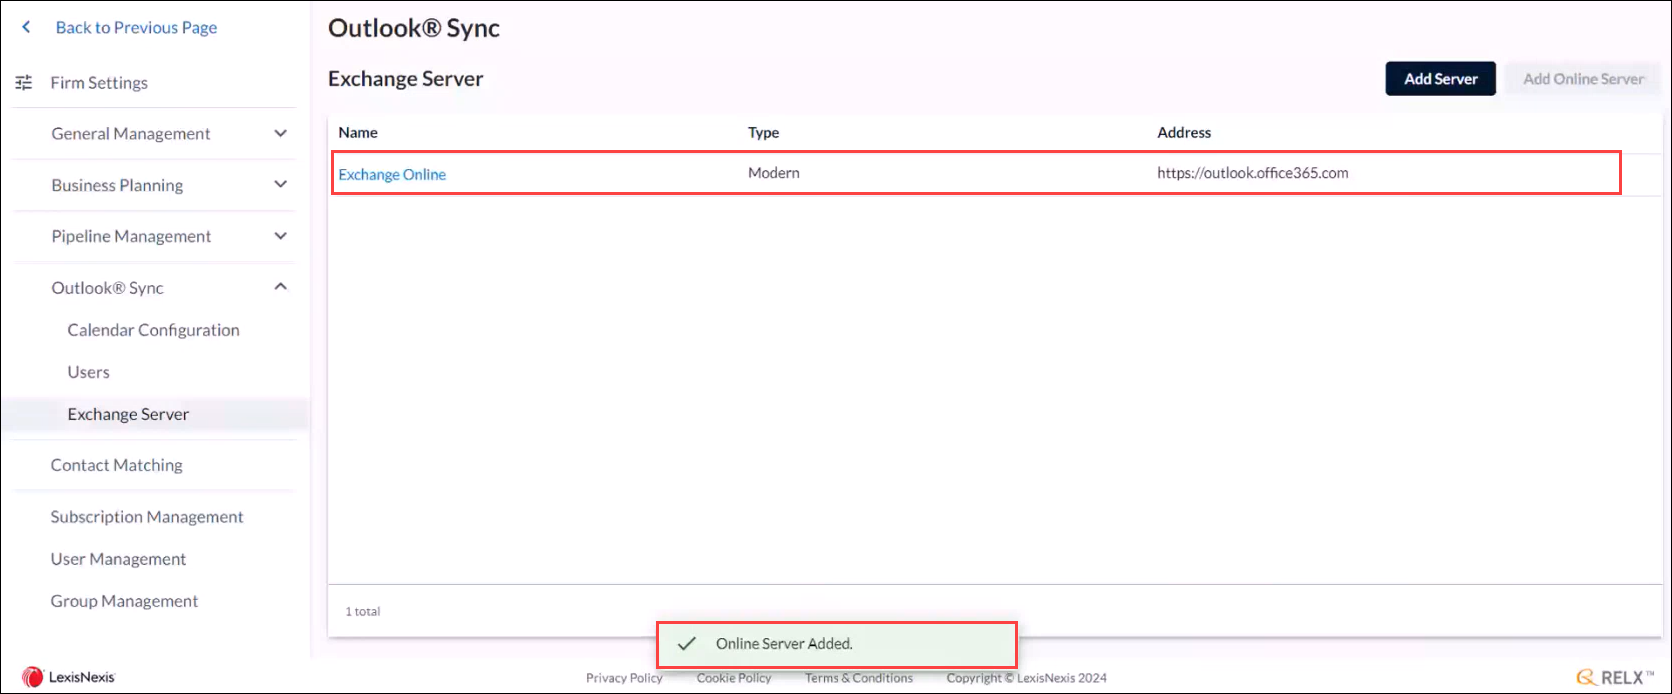Open Group Management

pos(124,601)
